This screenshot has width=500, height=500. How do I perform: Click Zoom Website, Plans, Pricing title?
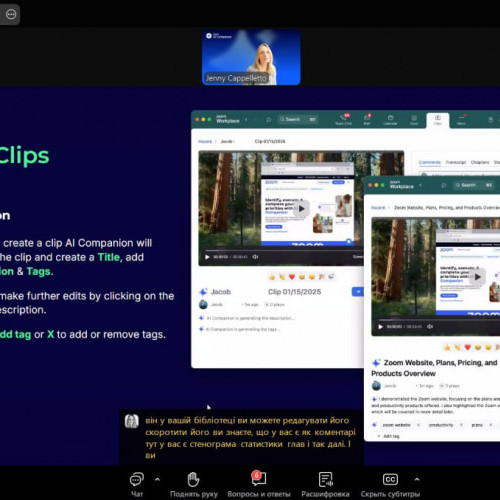coord(434,368)
